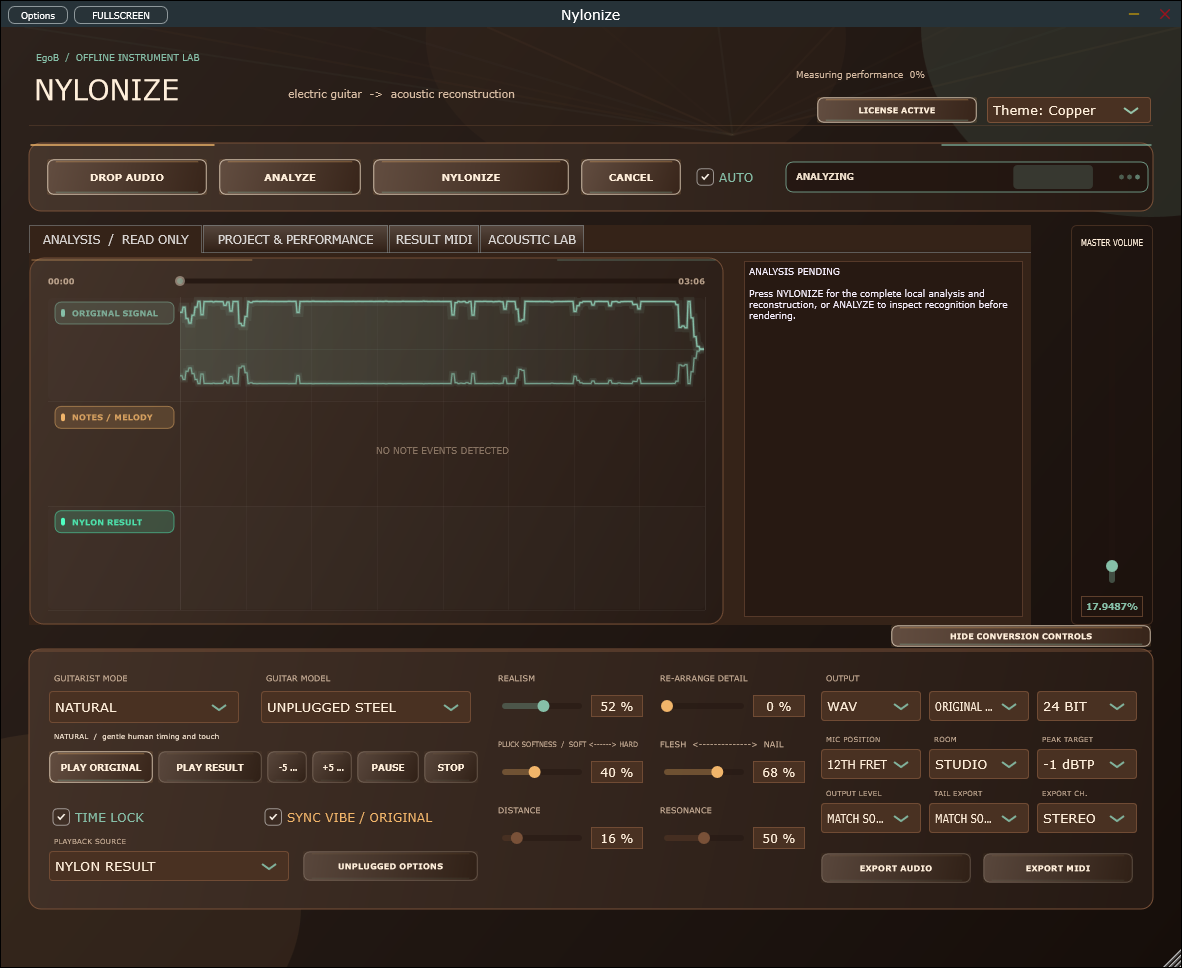
Task: Click the ANALYZE button
Action: coord(289,177)
